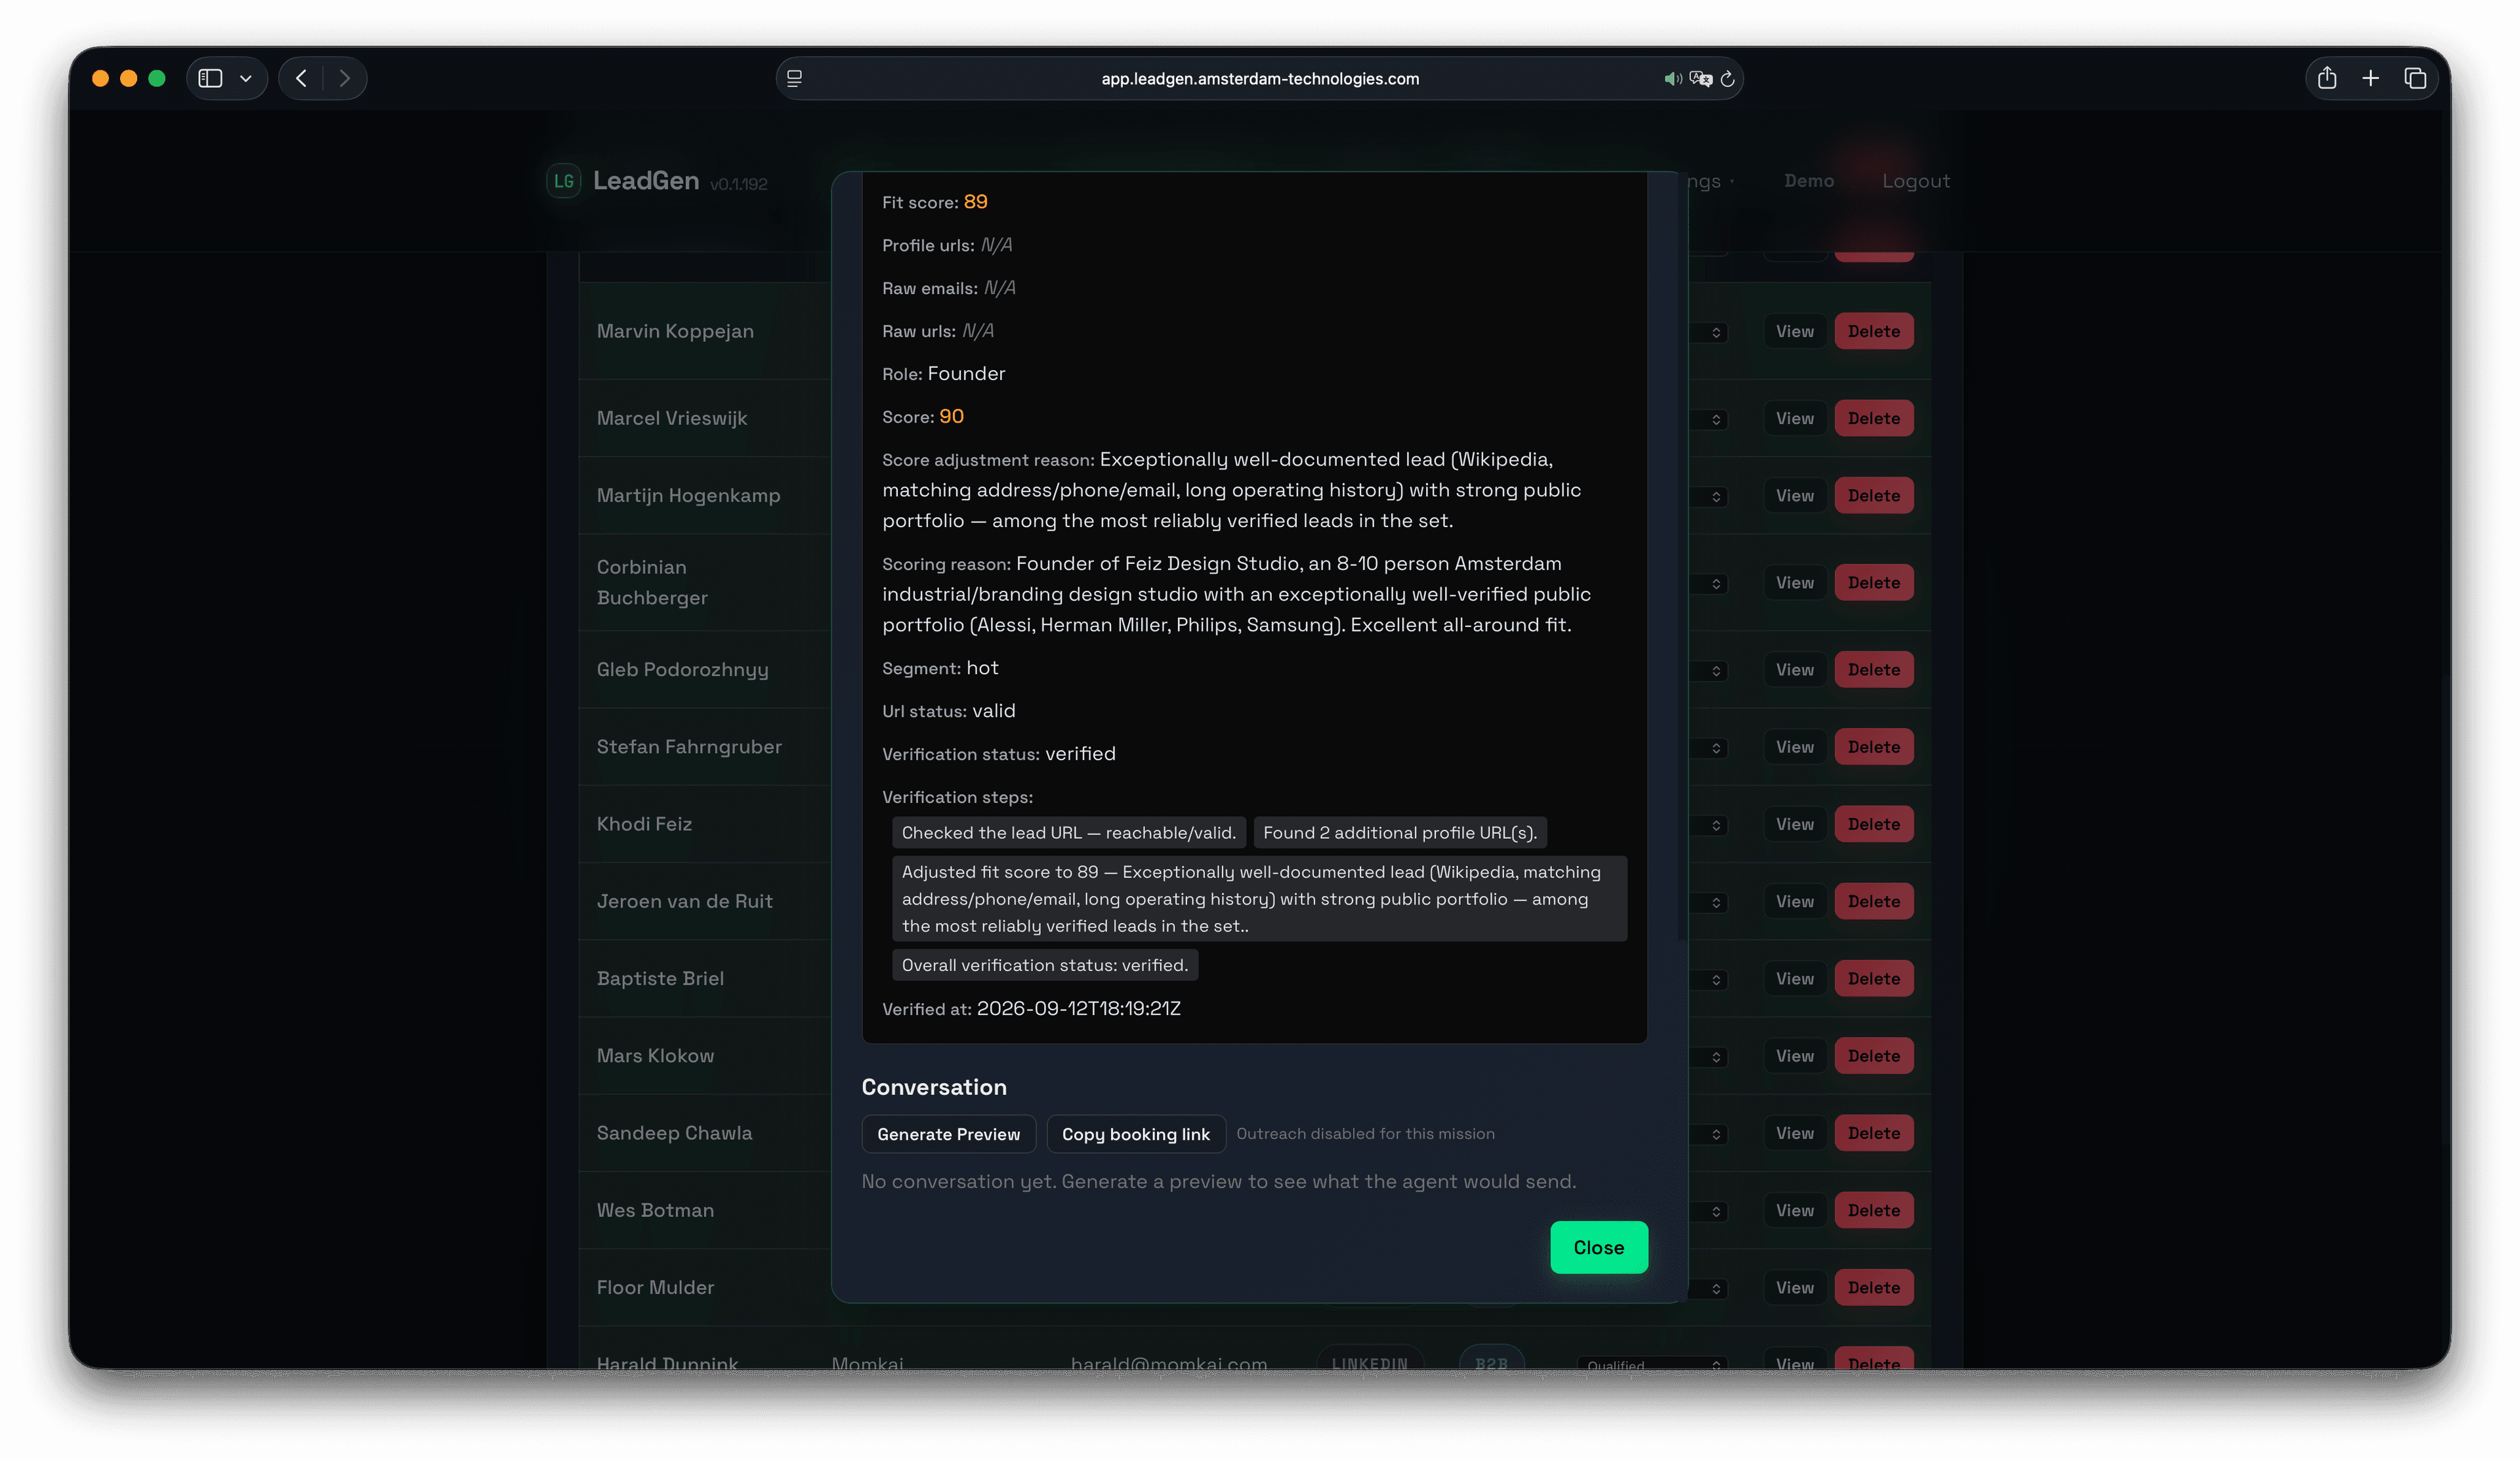This screenshot has width=2520, height=1460.
Task: Open the Demo menu item
Action: (1809, 181)
